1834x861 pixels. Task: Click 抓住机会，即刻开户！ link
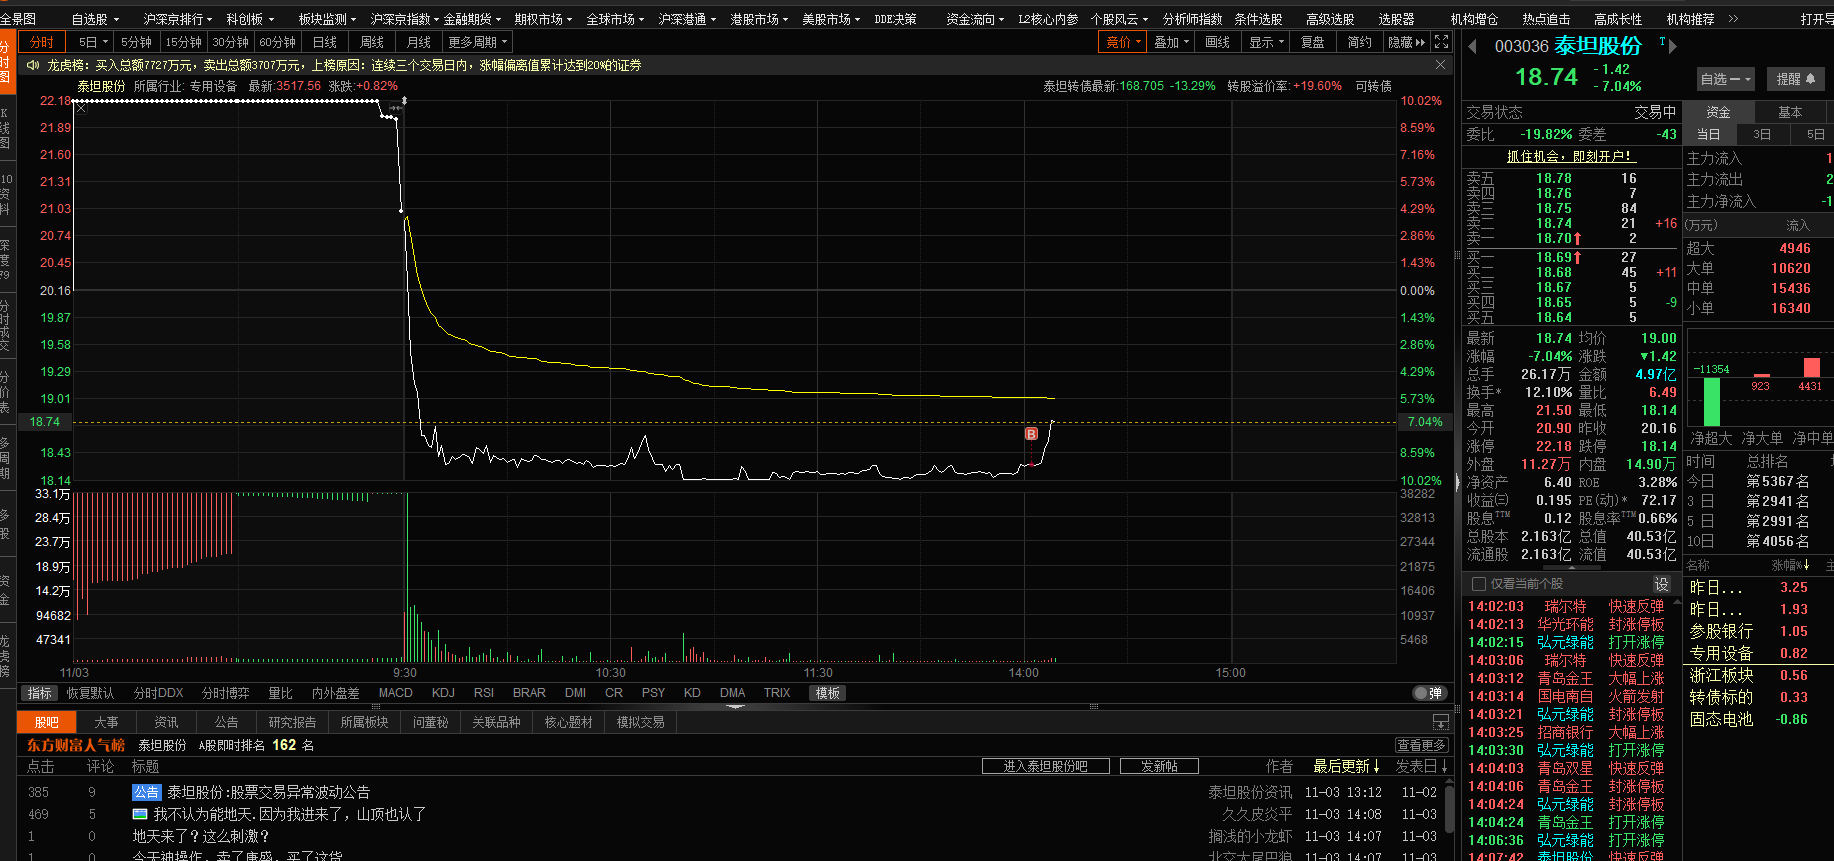(1570, 157)
